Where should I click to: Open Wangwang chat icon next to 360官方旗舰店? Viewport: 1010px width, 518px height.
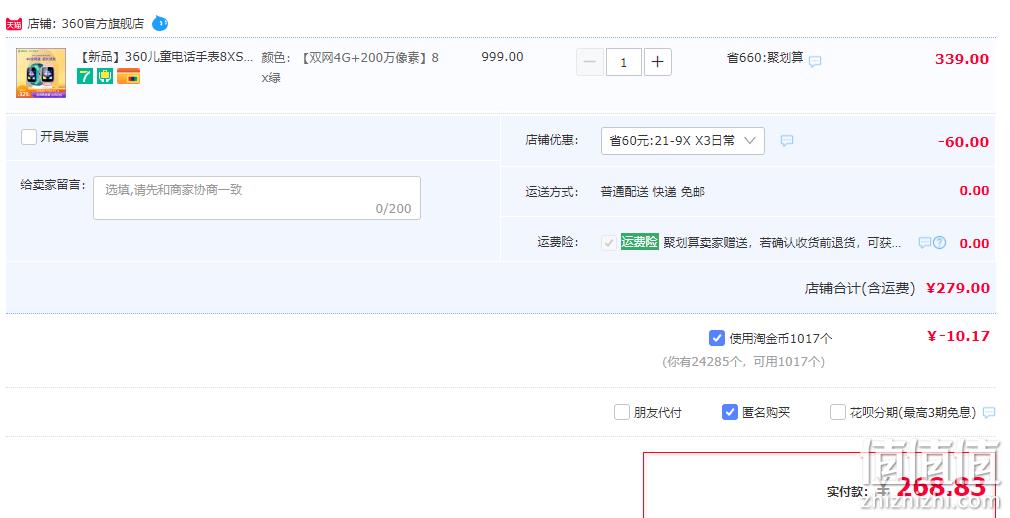click(160, 24)
